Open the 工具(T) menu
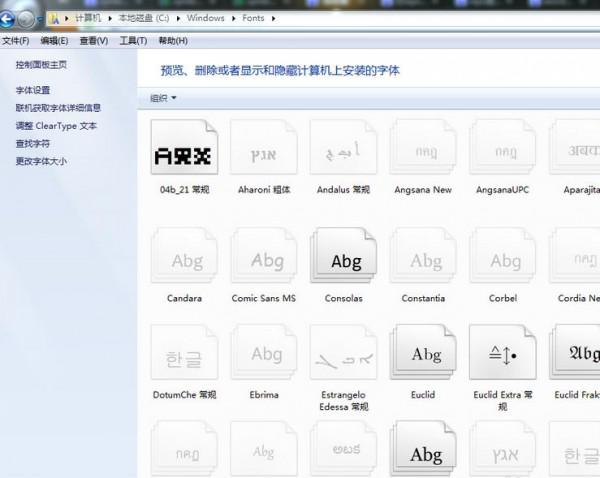600x478 pixels. point(133,41)
